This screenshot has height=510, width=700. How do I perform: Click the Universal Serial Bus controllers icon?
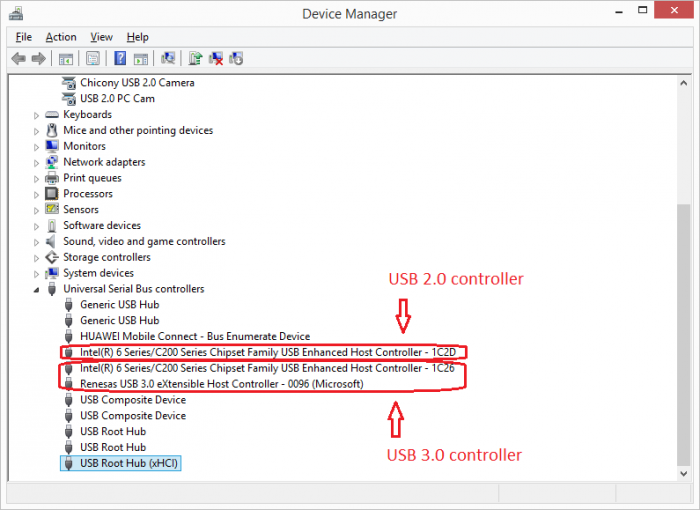52,289
